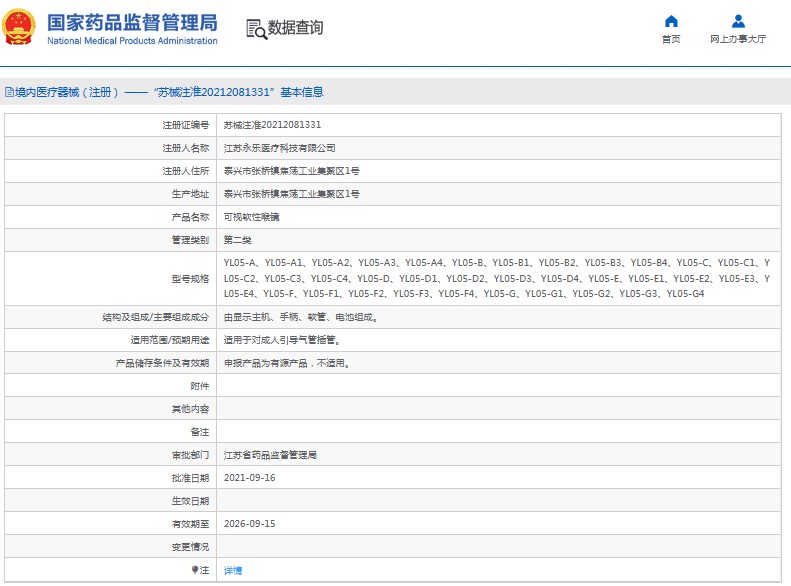791x586 pixels.
Task: Click the 生产地址 address value
Action: tap(292, 194)
